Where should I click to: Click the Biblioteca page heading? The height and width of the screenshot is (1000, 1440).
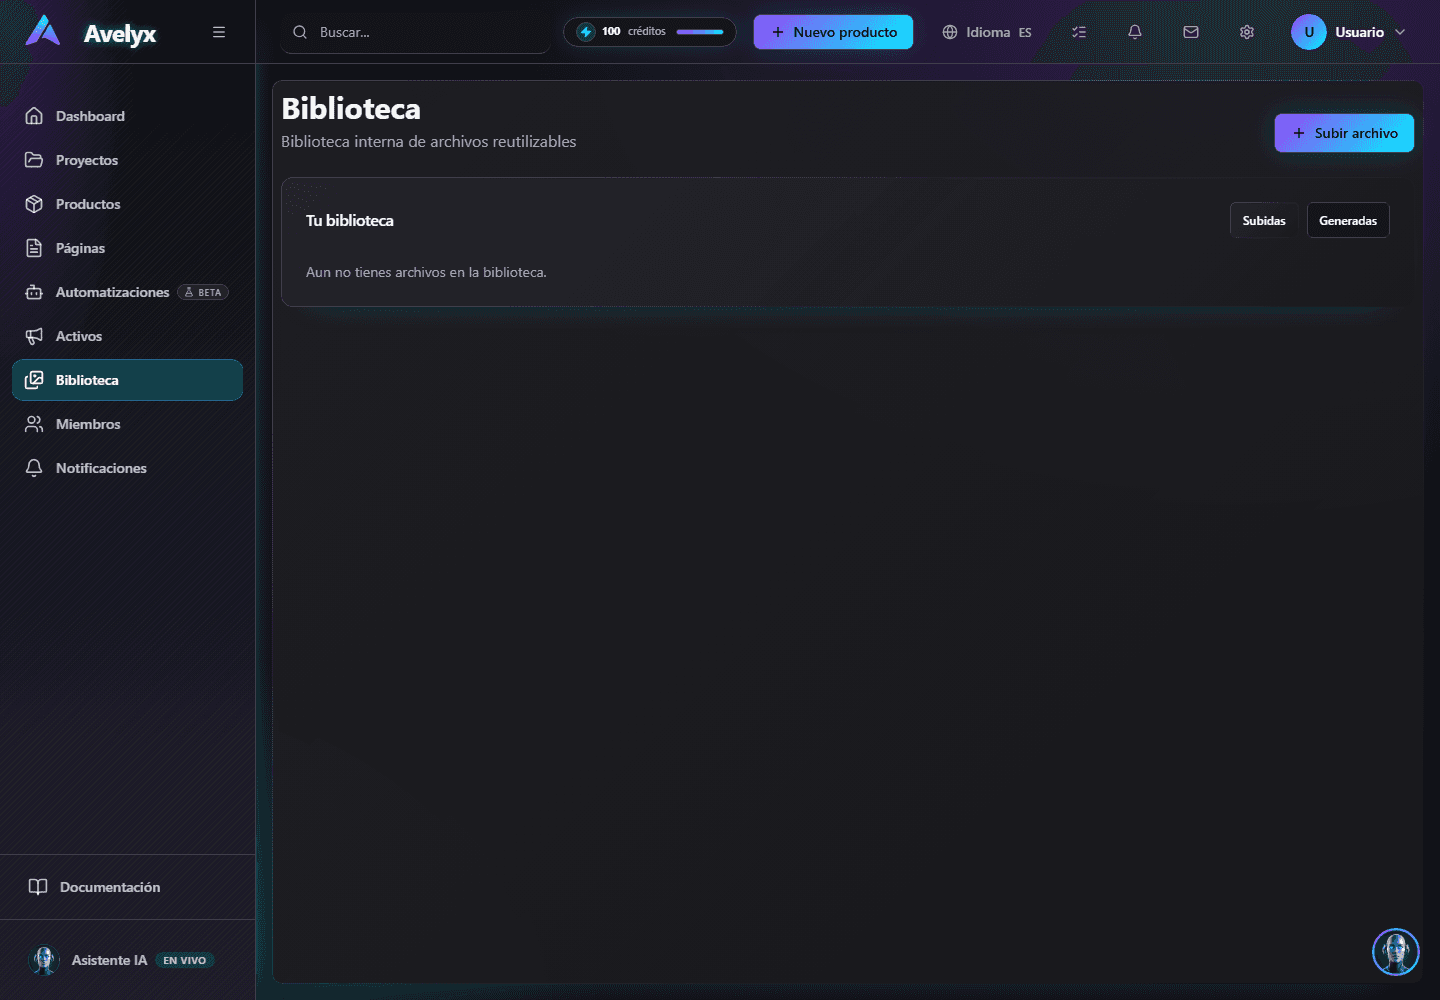[x=351, y=108]
